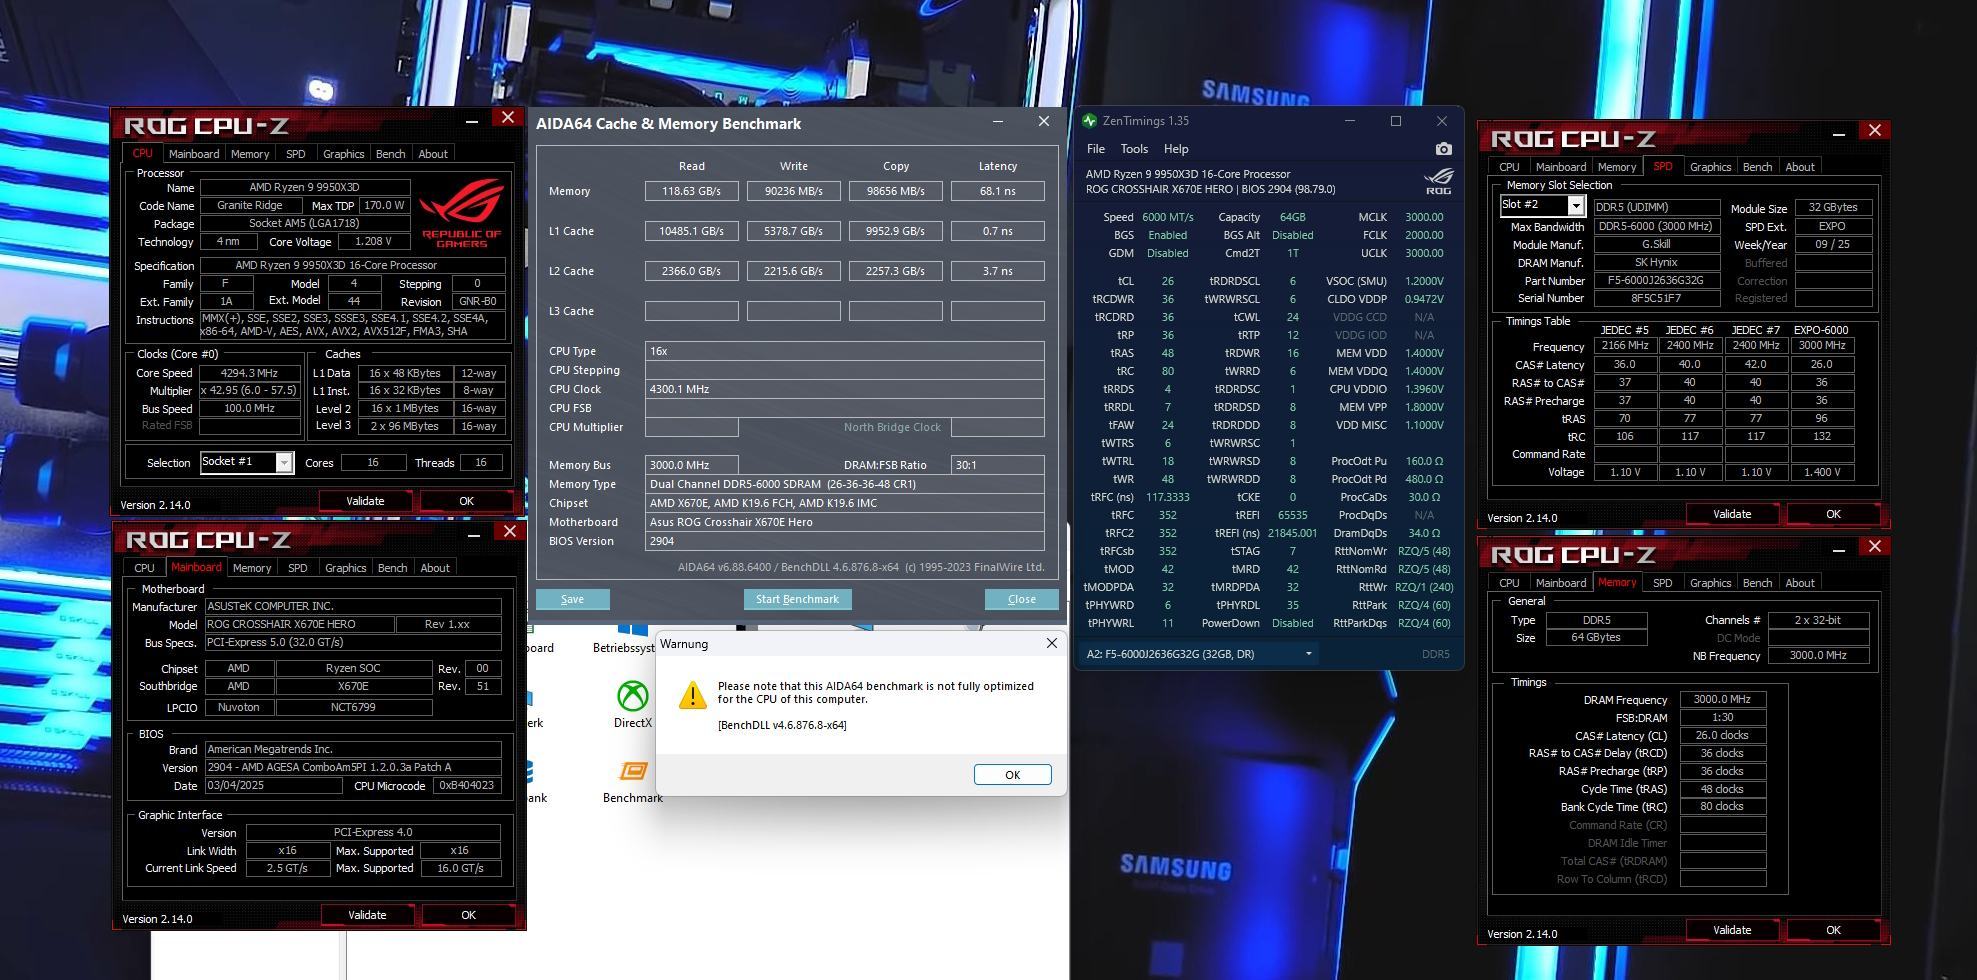Switch to SPD tab in CPU-Z memory window
1977x980 pixels.
pos(1662,583)
